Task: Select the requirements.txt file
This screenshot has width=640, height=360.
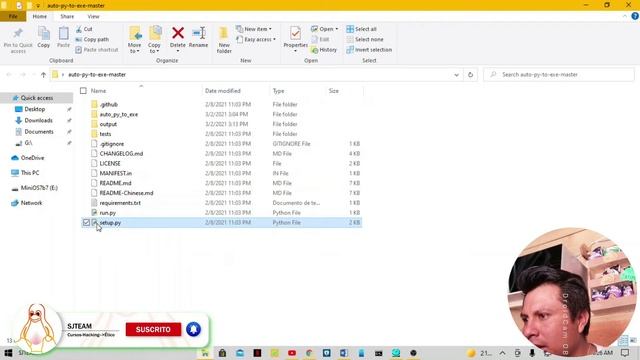Action: pos(120,203)
